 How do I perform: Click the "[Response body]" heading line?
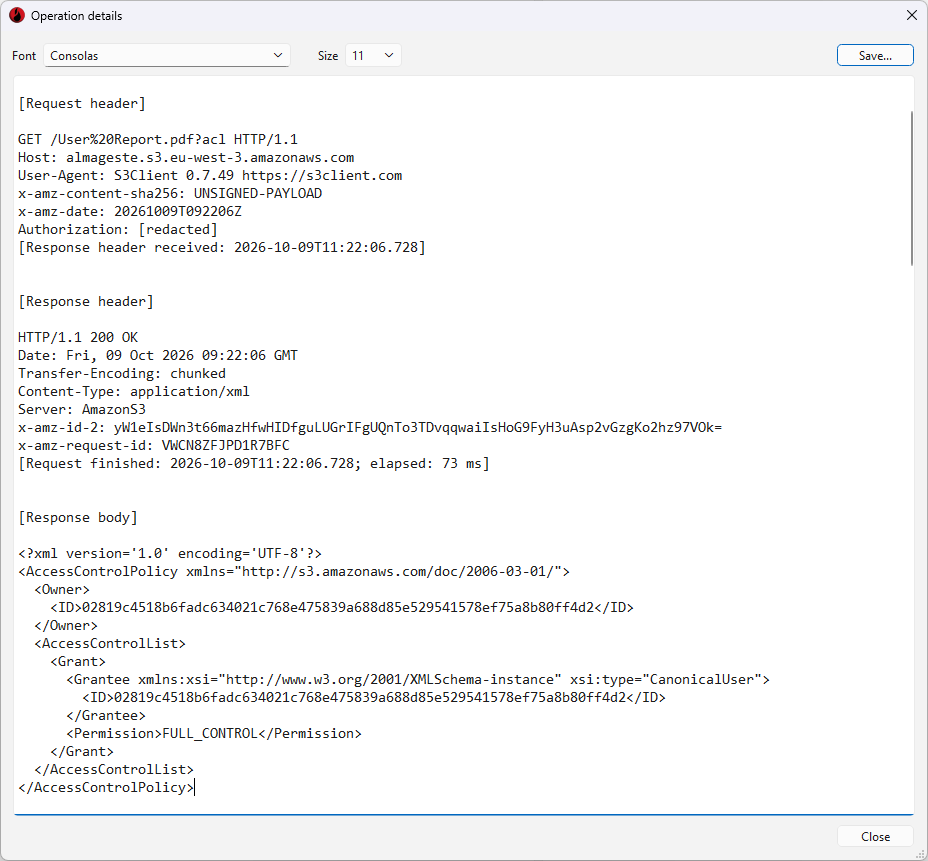(x=78, y=517)
